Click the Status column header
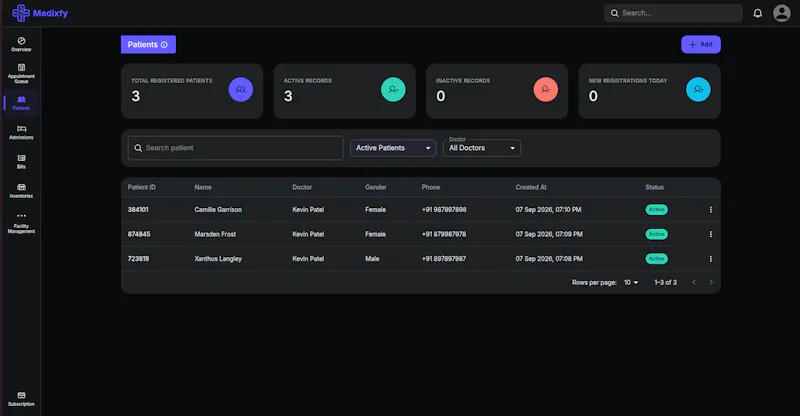The height and width of the screenshot is (416, 800). pyautogui.click(x=654, y=187)
